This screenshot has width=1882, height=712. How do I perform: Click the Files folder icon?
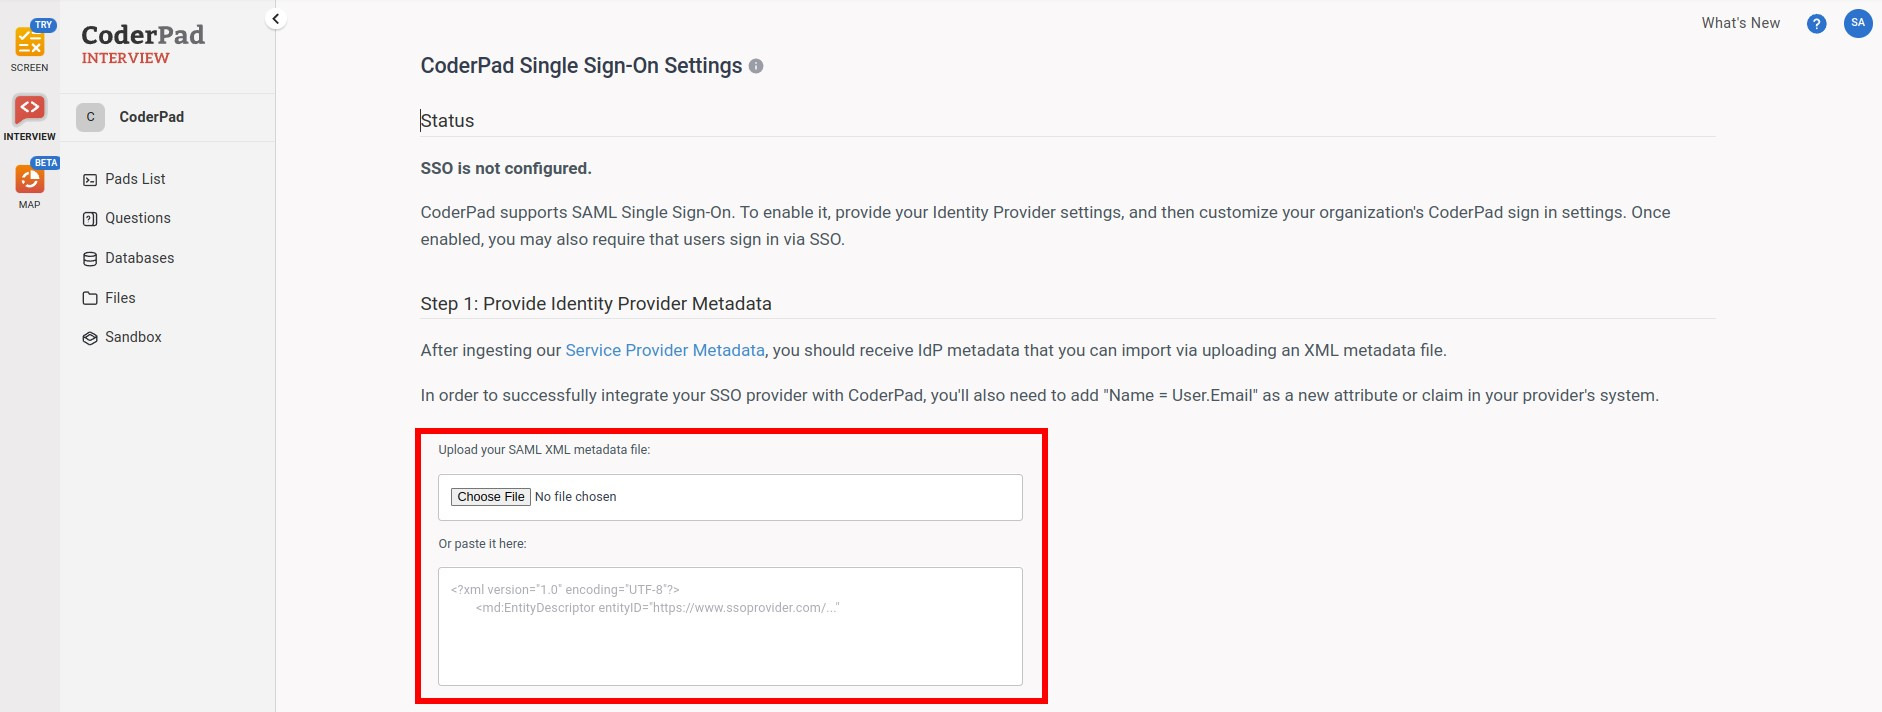(90, 298)
